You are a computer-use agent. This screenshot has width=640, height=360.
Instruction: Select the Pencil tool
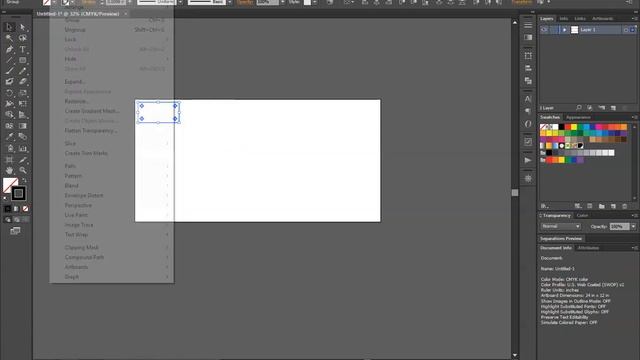click(x=22, y=71)
